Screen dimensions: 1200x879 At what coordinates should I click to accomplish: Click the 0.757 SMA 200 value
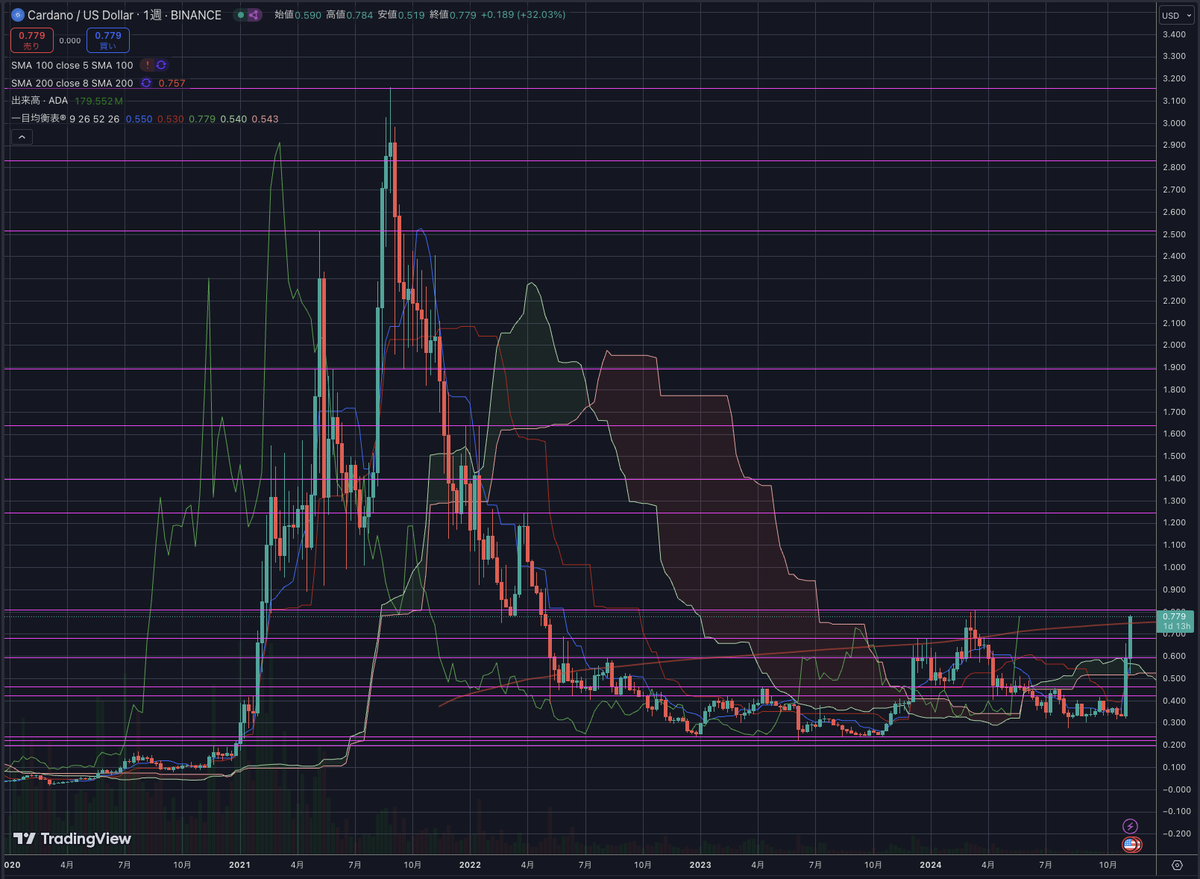click(172, 83)
